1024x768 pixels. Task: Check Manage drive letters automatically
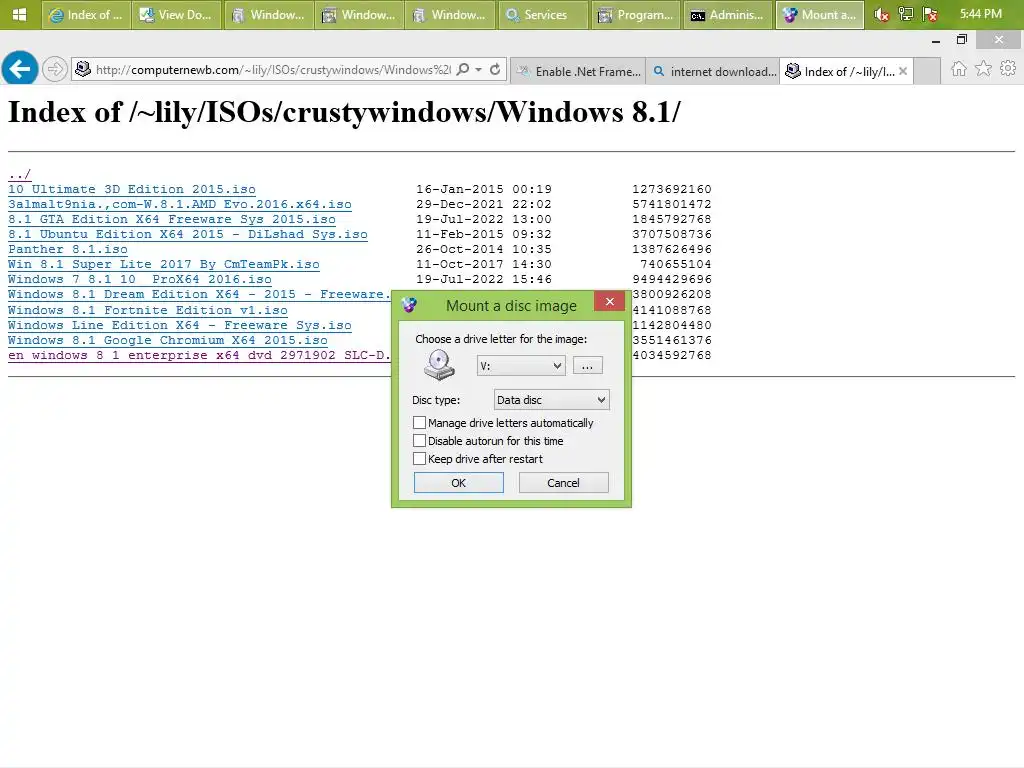pos(419,423)
